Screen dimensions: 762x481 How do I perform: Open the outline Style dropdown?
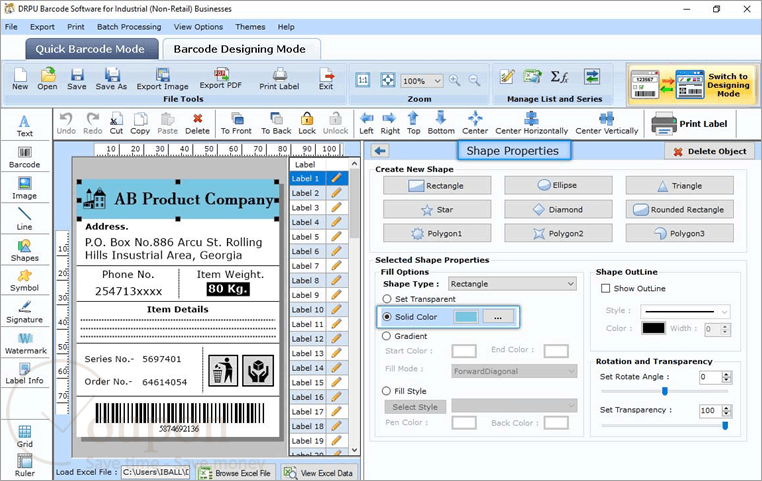[x=685, y=311]
